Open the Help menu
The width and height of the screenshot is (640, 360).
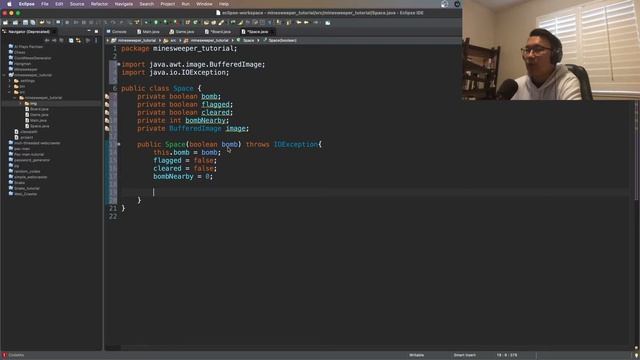(224, 4)
